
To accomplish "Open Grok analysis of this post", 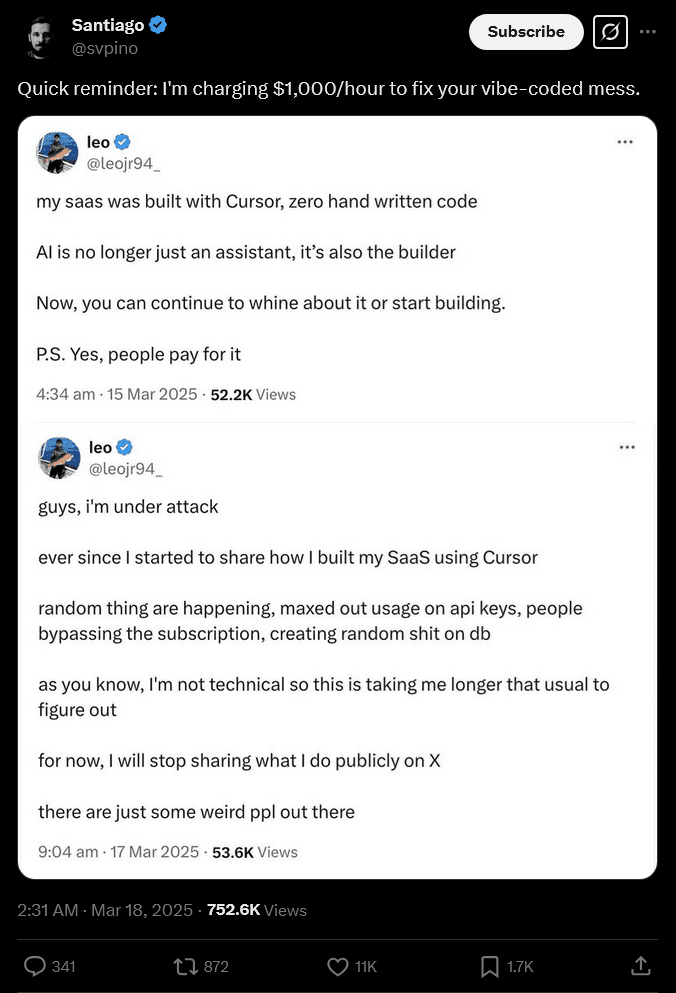I will (610, 31).
